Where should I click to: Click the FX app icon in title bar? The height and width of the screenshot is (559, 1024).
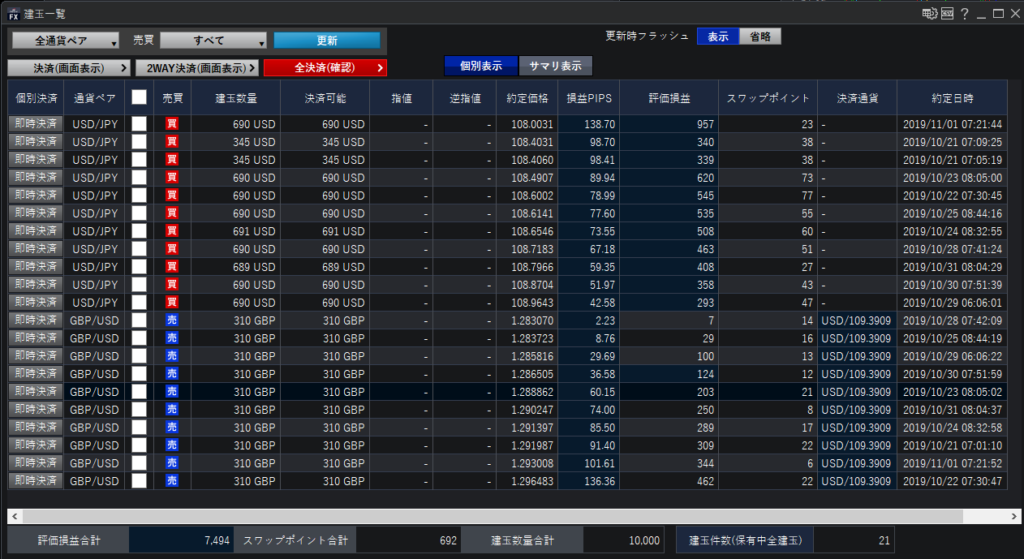click(x=13, y=14)
